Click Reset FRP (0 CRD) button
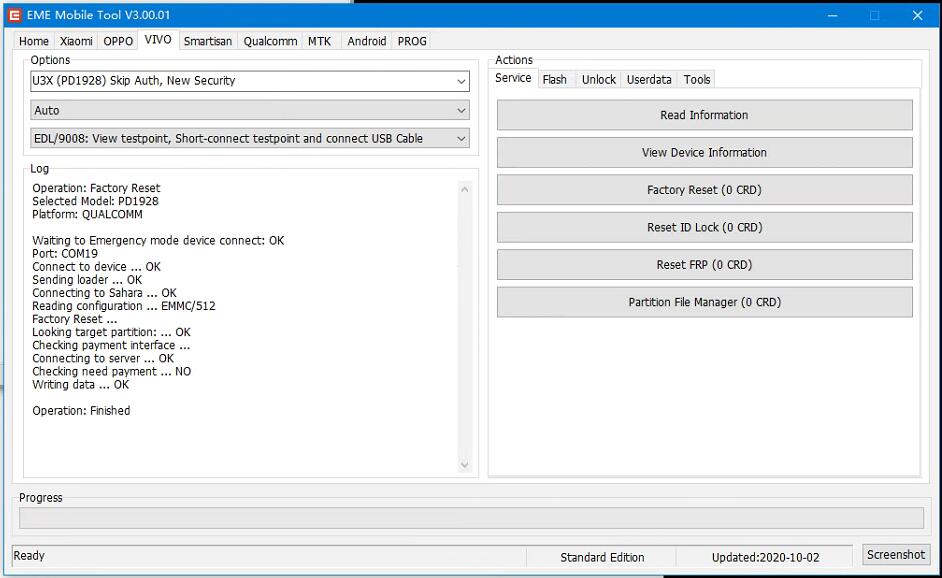This screenshot has width=942, height=578. (x=705, y=265)
